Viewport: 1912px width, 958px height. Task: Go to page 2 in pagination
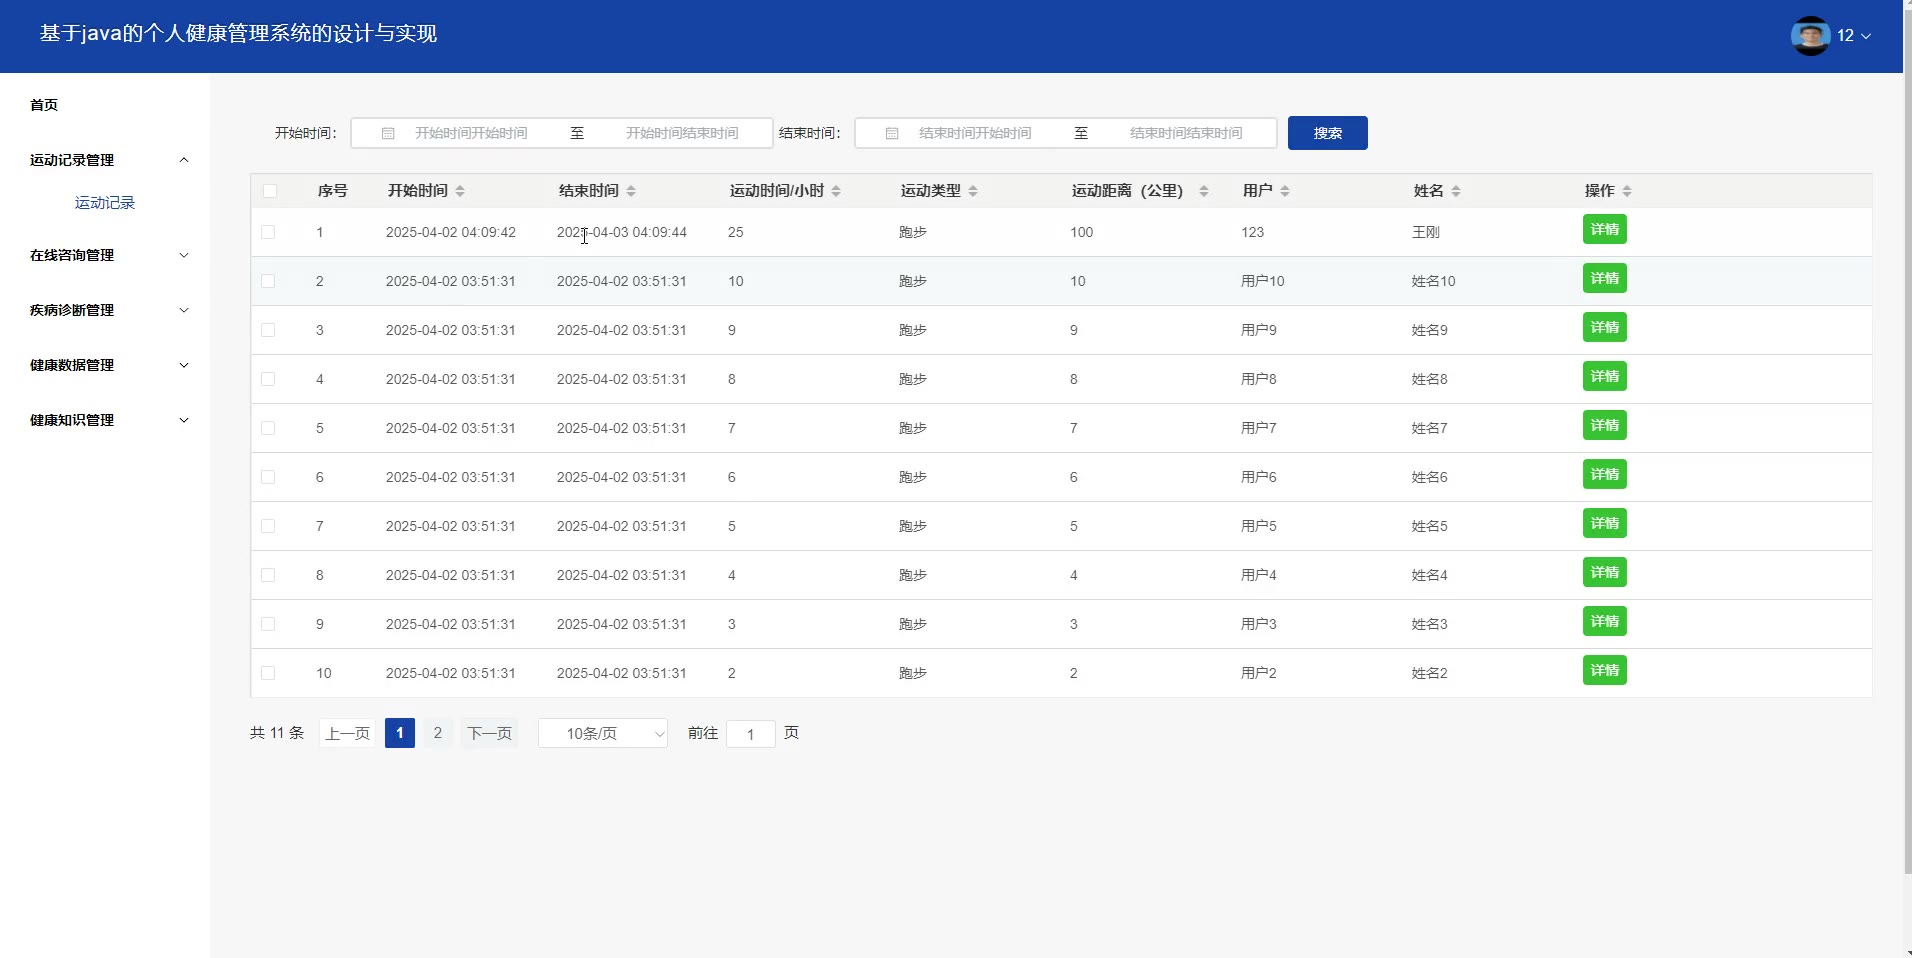437,733
